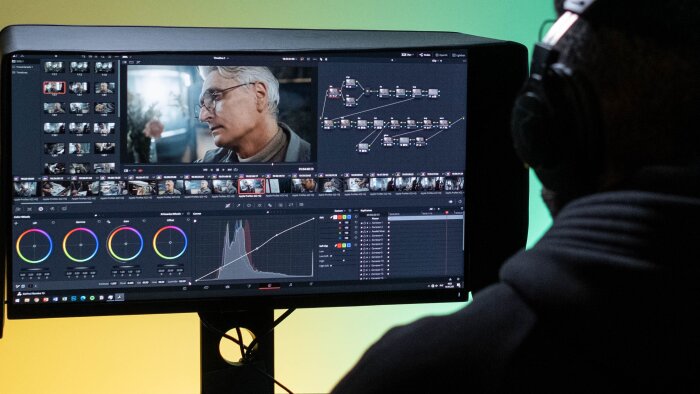Open the Keyframes filter dropdown

[x=431, y=209]
